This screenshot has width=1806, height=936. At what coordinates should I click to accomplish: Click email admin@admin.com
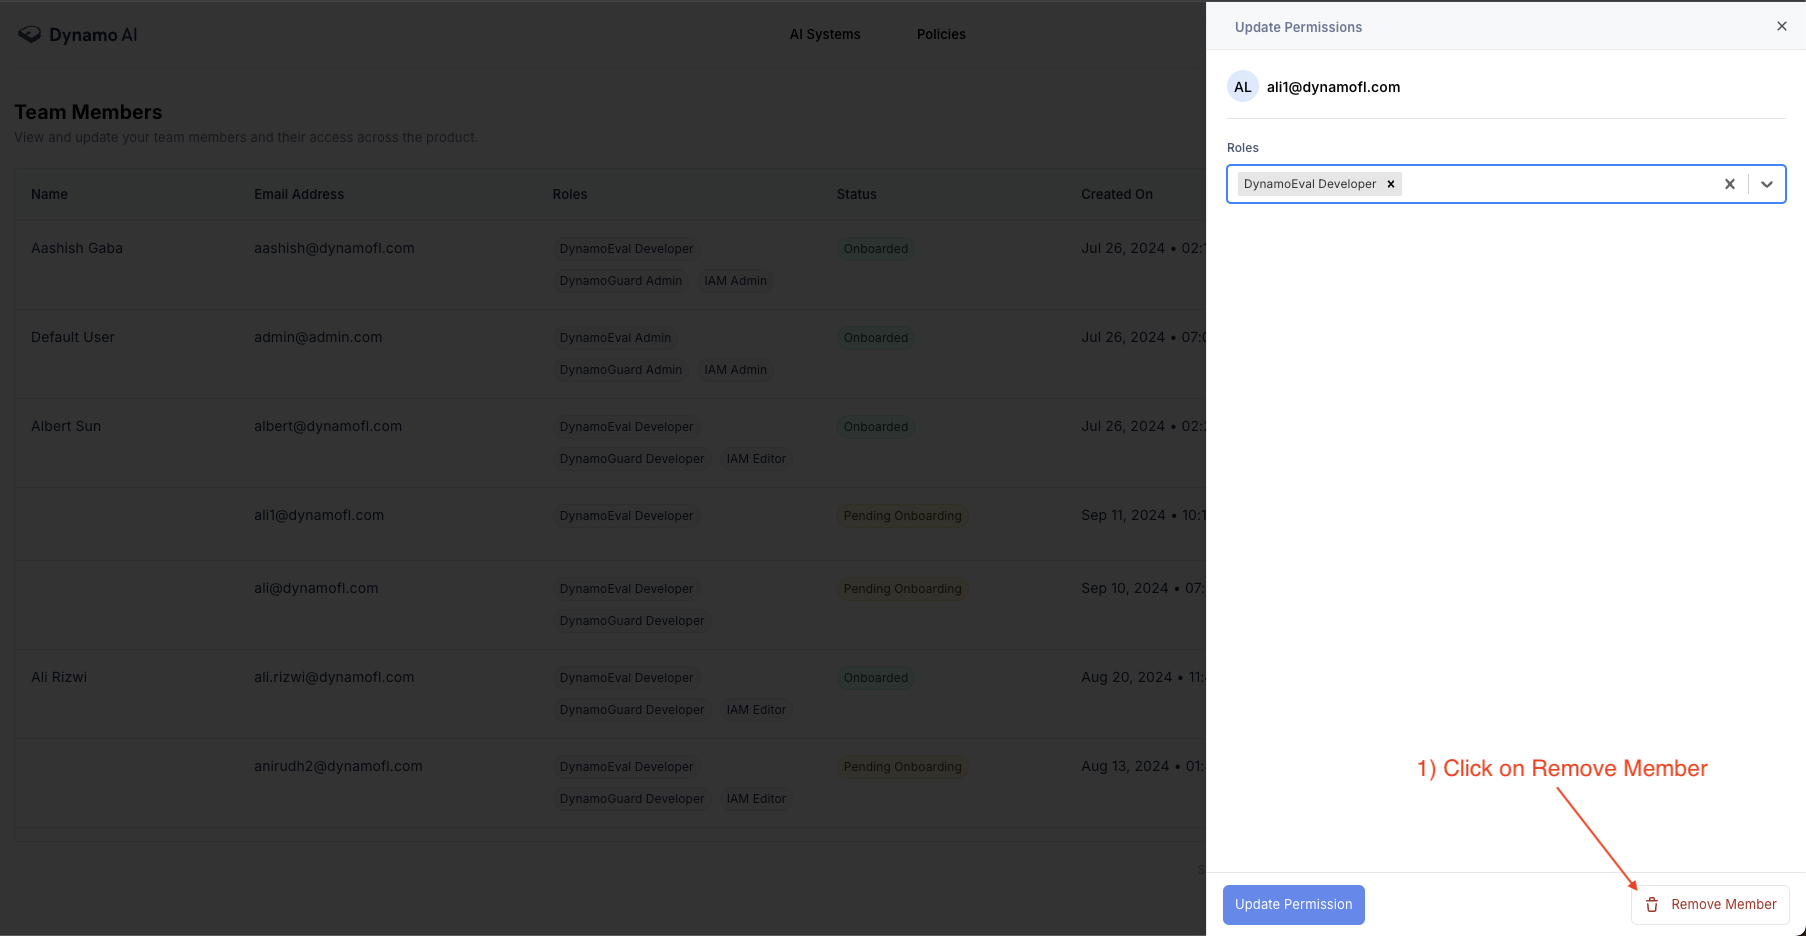click(318, 337)
